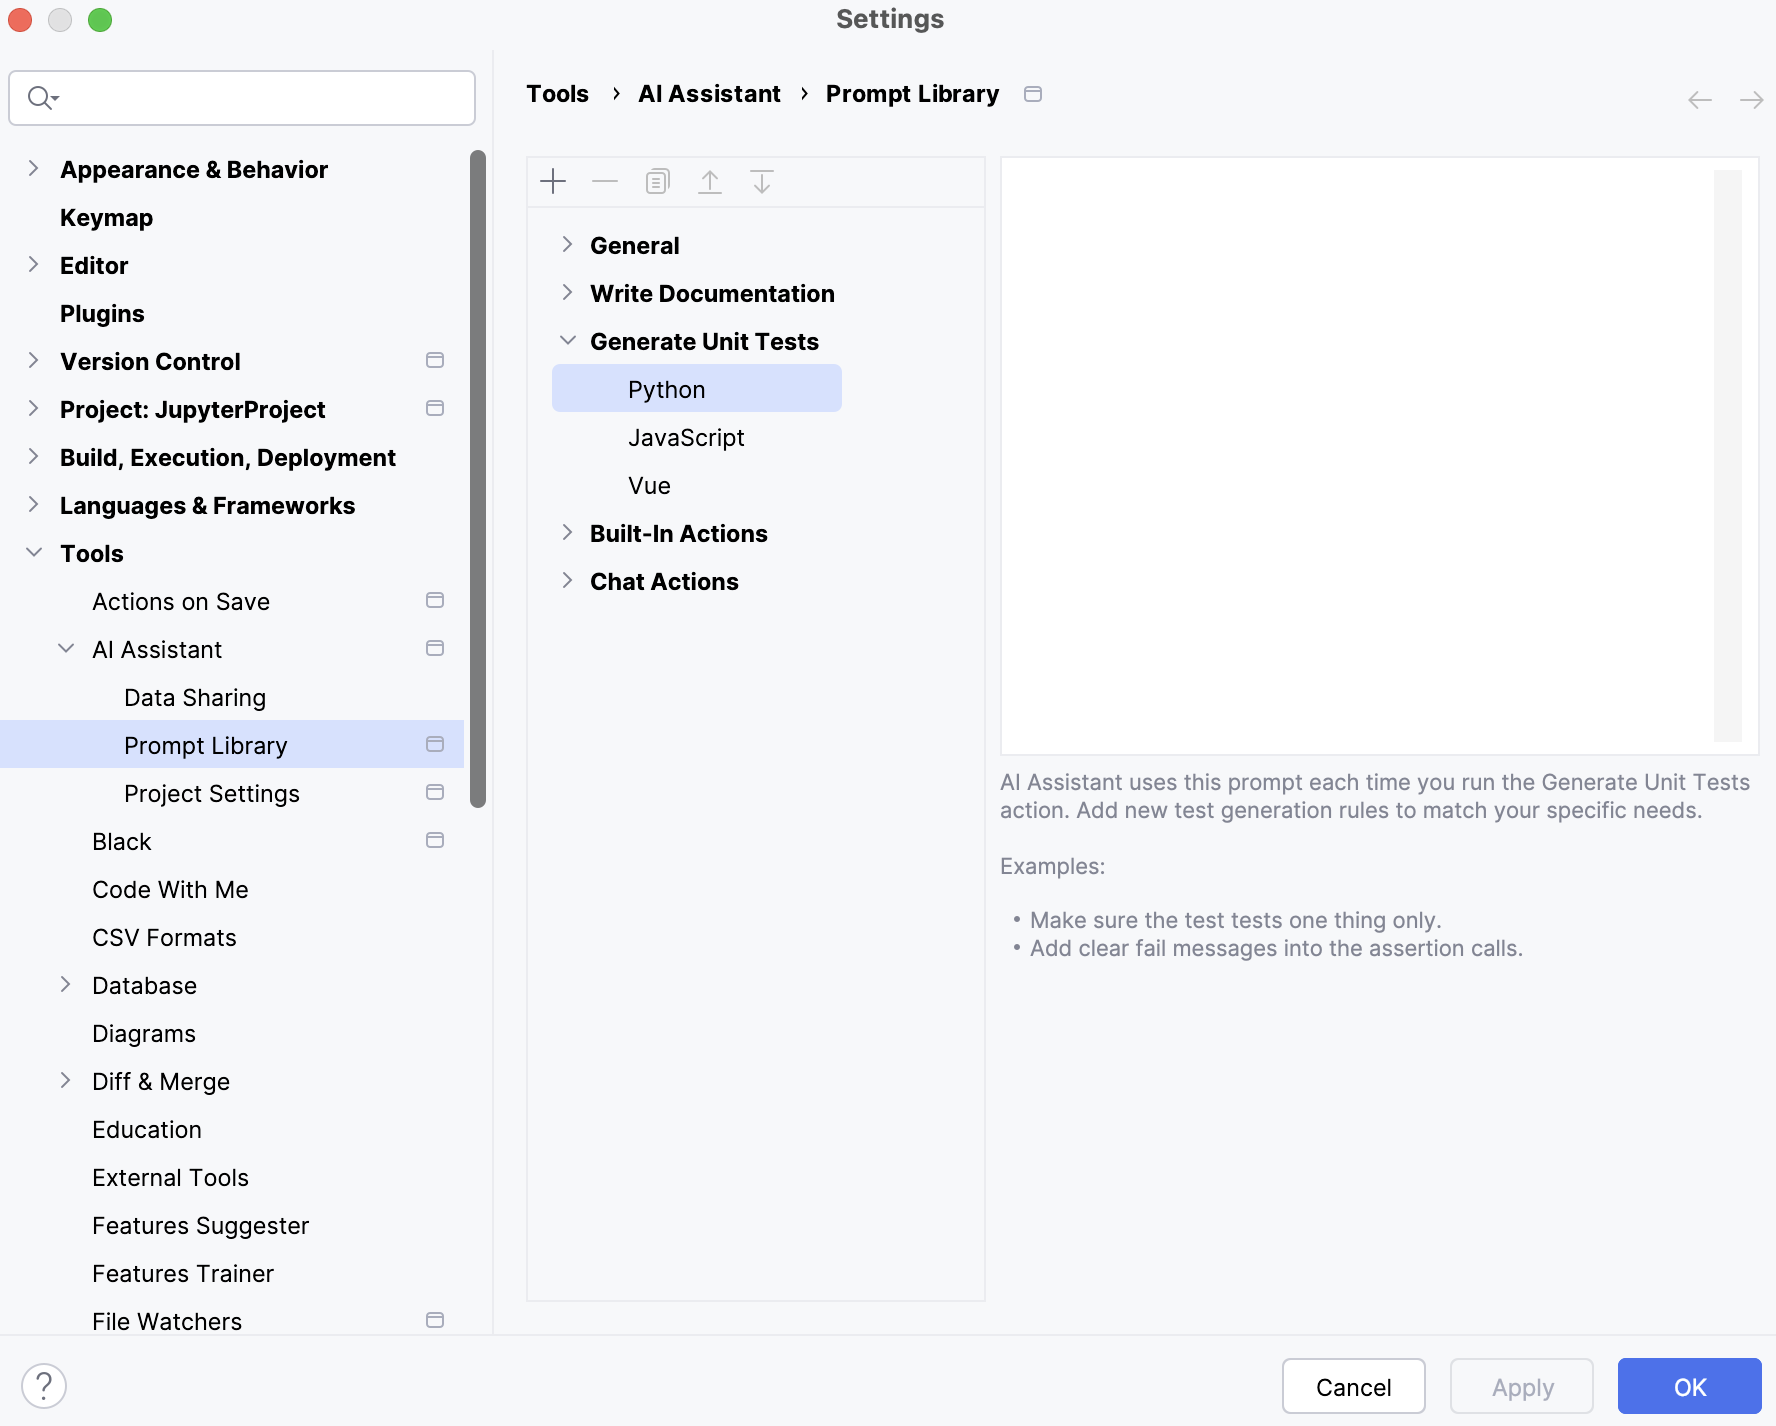Expand Version Control chevron
1776x1426 pixels.
tap(33, 360)
